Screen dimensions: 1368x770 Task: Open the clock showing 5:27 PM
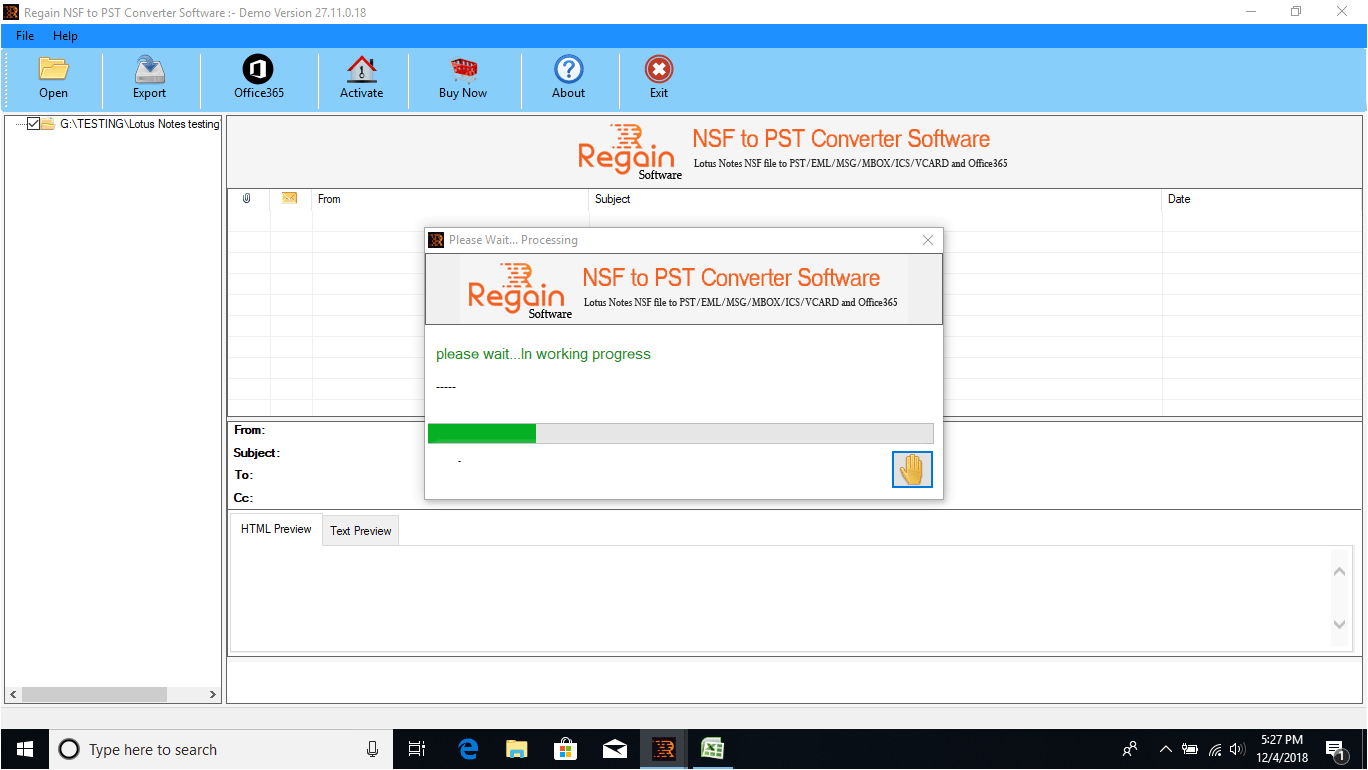coord(1281,749)
